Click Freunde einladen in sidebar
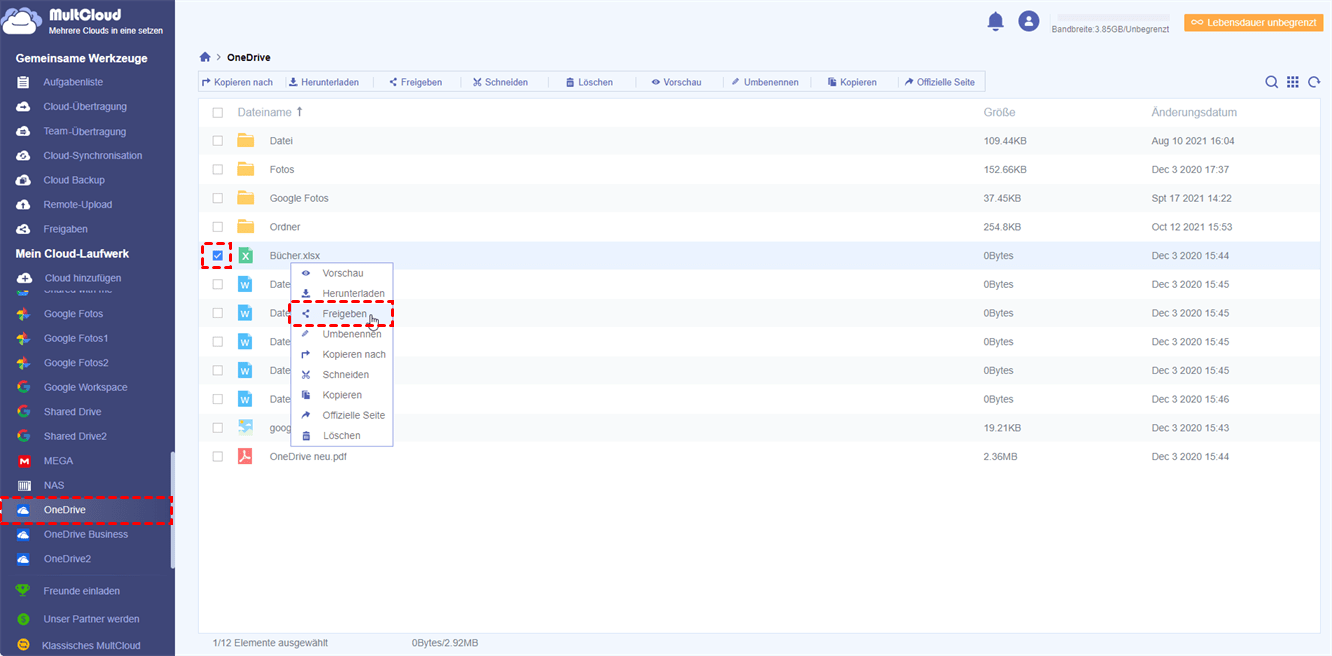The width and height of the screenshot is (1332, 656). 82,591
